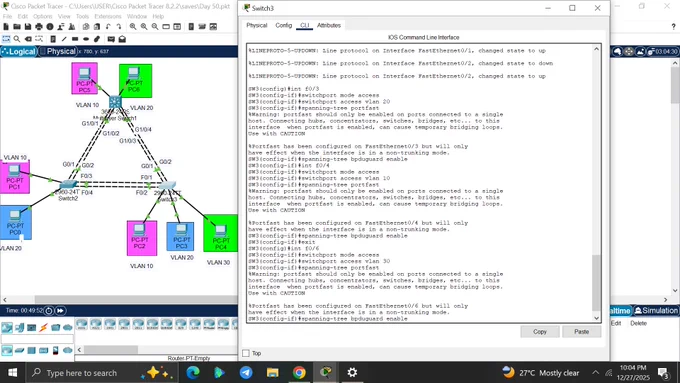This screenshot has height=383, width=680.
Task: Open the Tools menu
Action: (x=82, y=16)
